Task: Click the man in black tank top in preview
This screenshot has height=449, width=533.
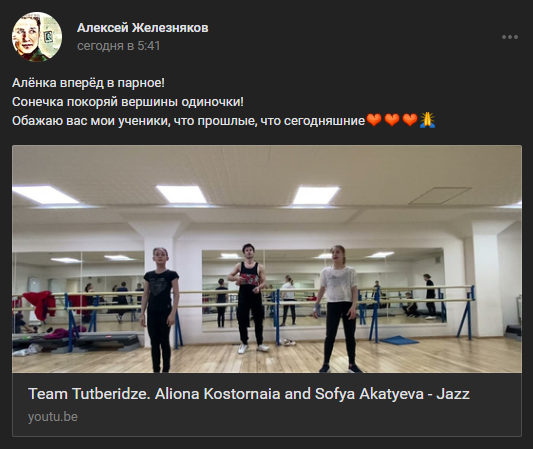Action: (249, 298)
